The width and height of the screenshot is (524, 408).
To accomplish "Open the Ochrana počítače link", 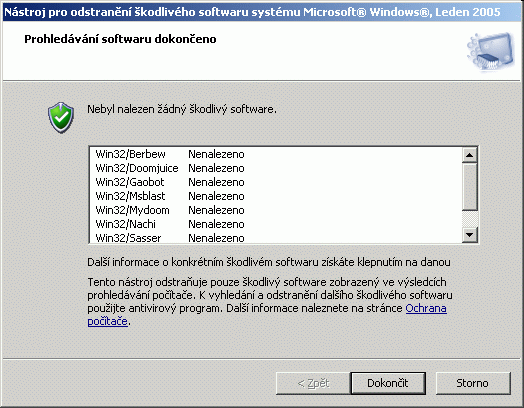I will click(426, 308).
